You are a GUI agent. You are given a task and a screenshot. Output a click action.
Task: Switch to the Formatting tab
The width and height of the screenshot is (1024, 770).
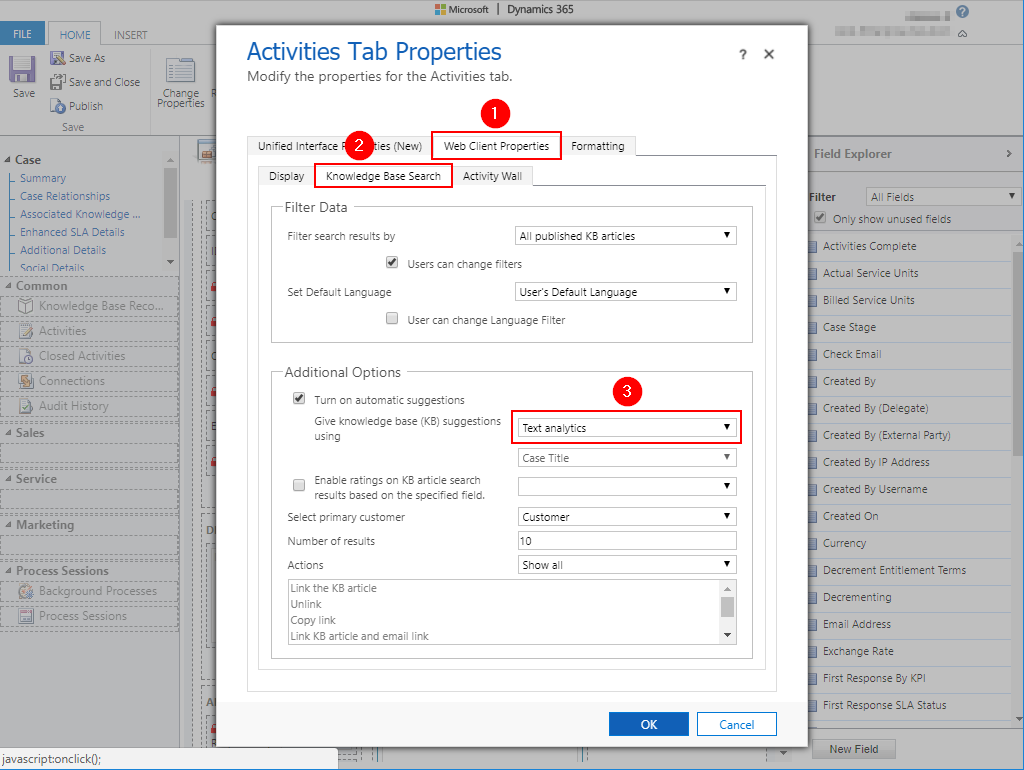click(597, 146)
